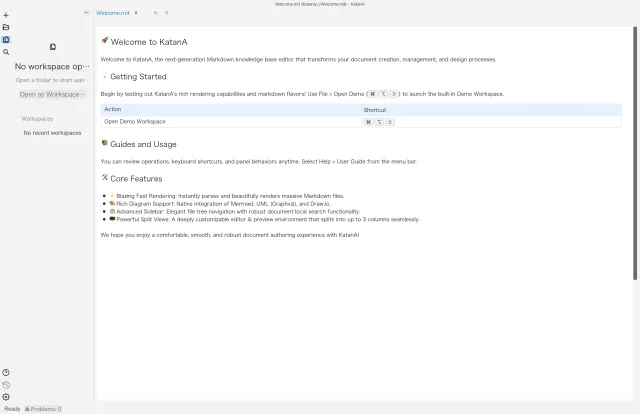
Task: Navigate forward with the right arrow
Action: tap(166, 13)
